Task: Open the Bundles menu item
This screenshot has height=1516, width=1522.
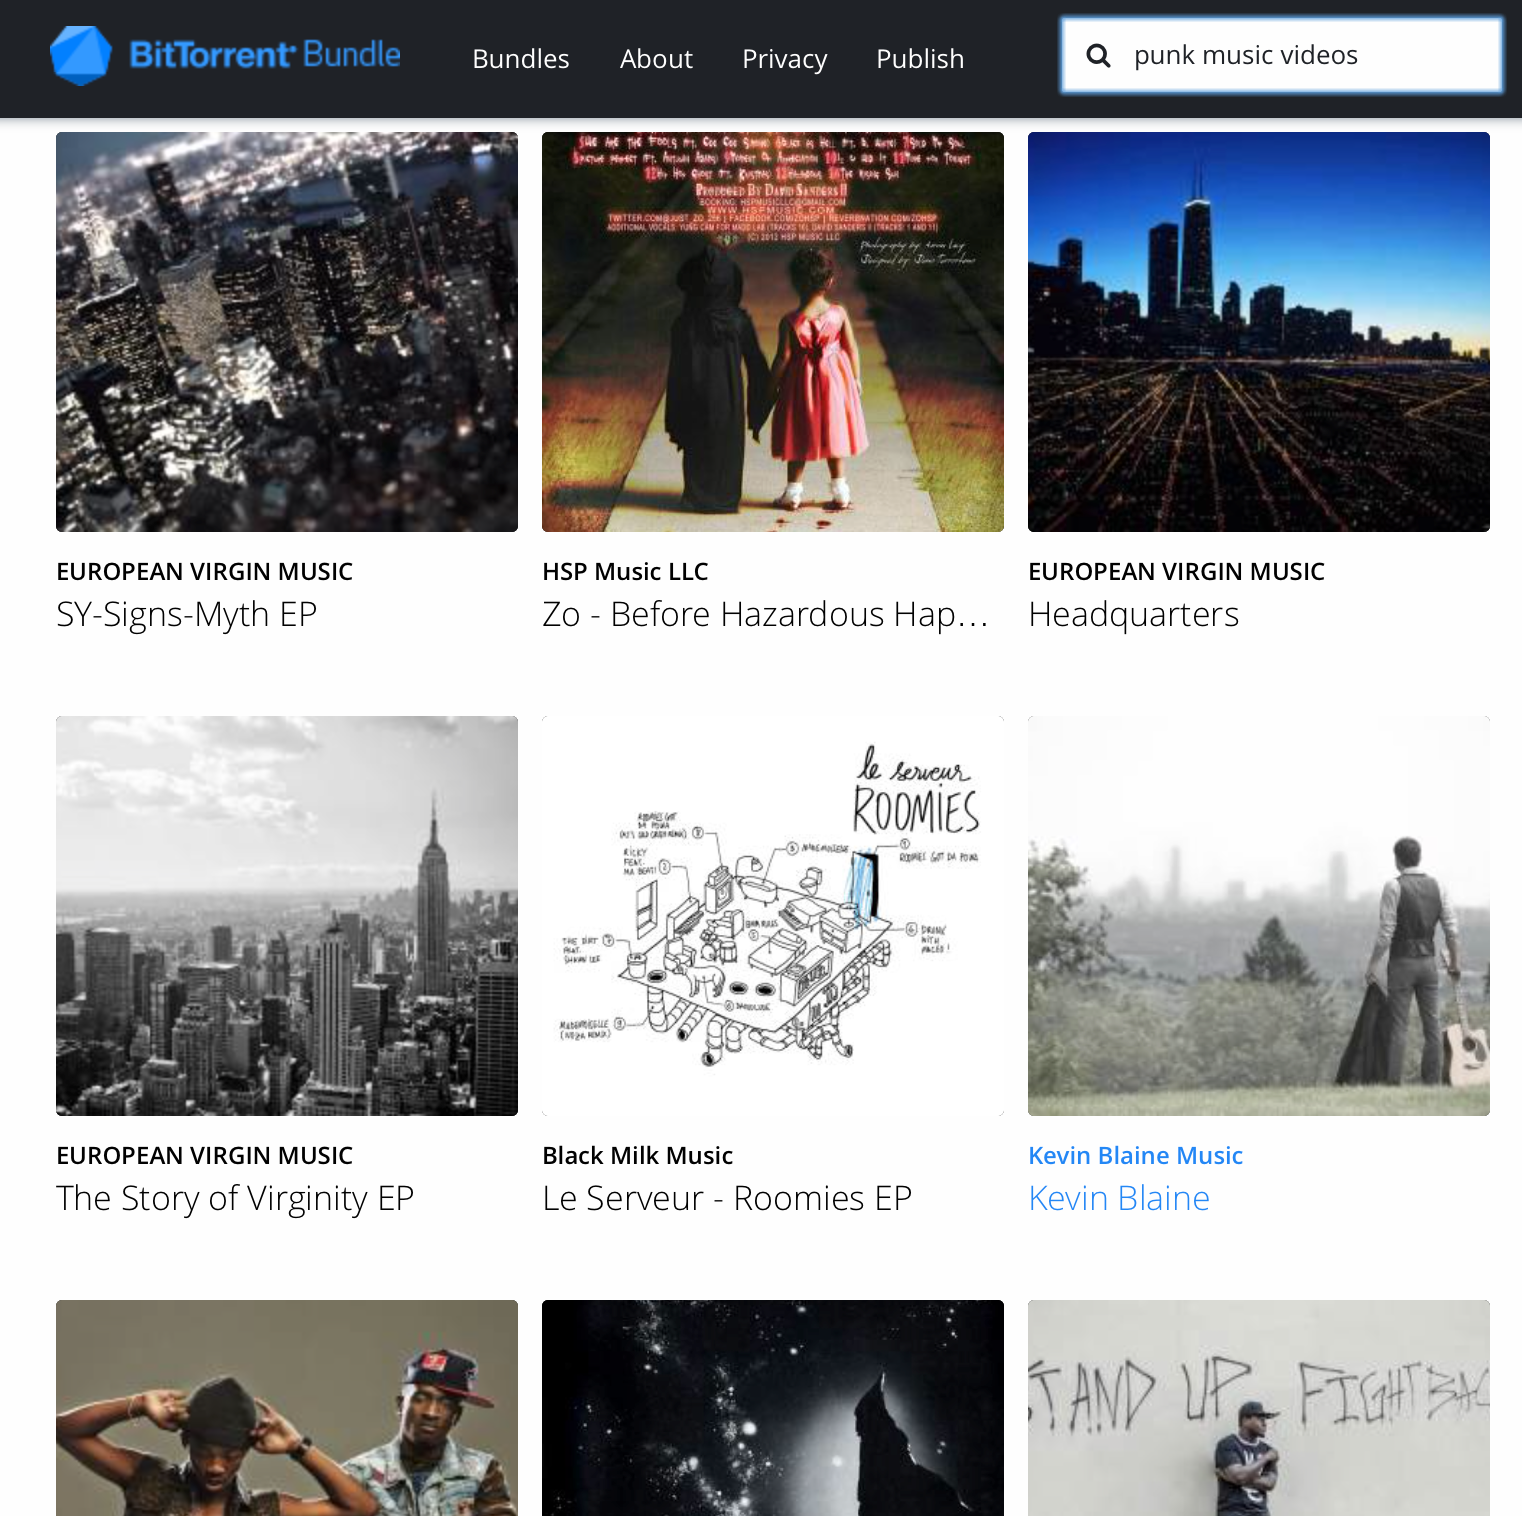Action: 520,59
